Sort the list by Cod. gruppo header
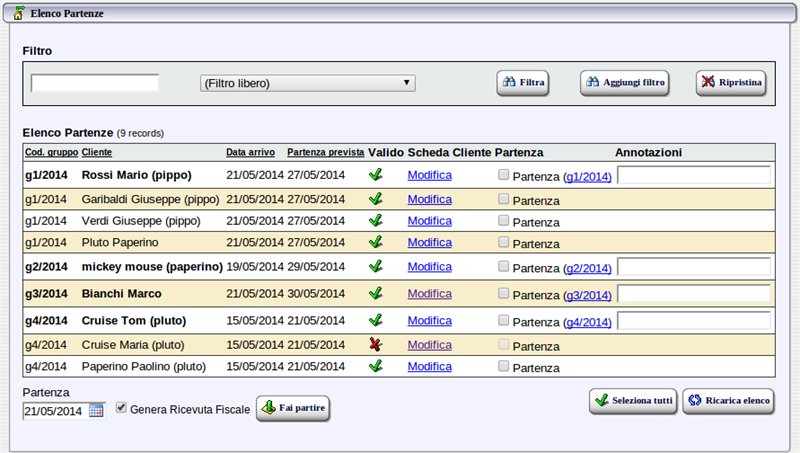Viewport: 800px width, 453px height. coord(50,153)
